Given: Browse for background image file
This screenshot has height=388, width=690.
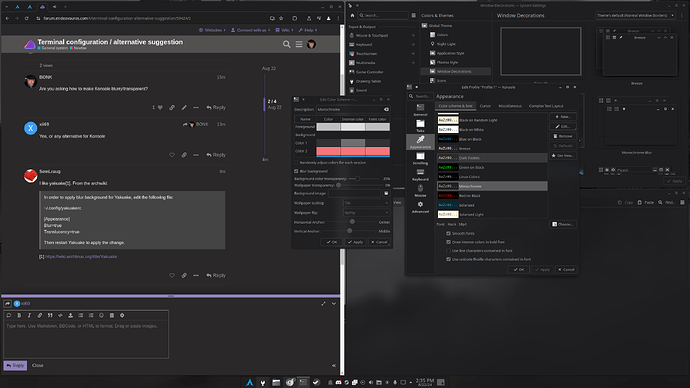Looking at the screenshot, I should tap(386, 193).
